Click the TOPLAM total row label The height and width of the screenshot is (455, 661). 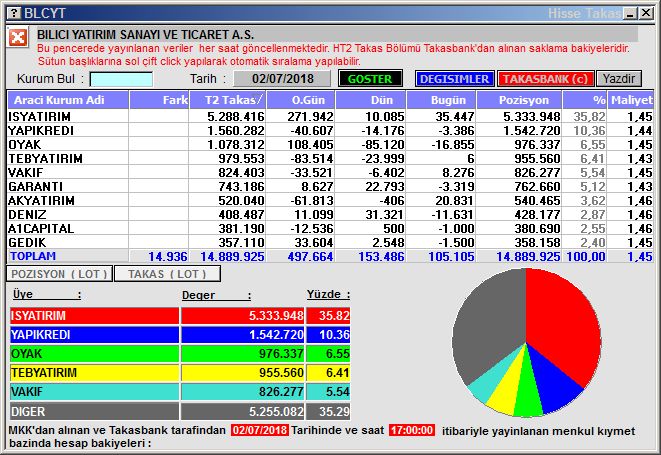(33, 256)
